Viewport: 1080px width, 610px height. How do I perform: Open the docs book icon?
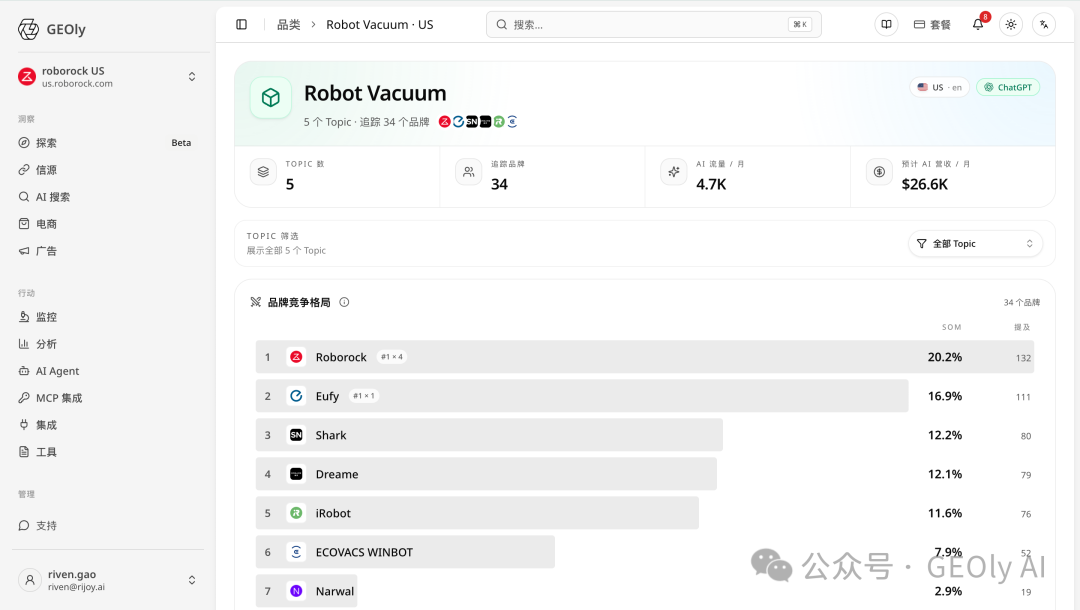pos(886,25)
